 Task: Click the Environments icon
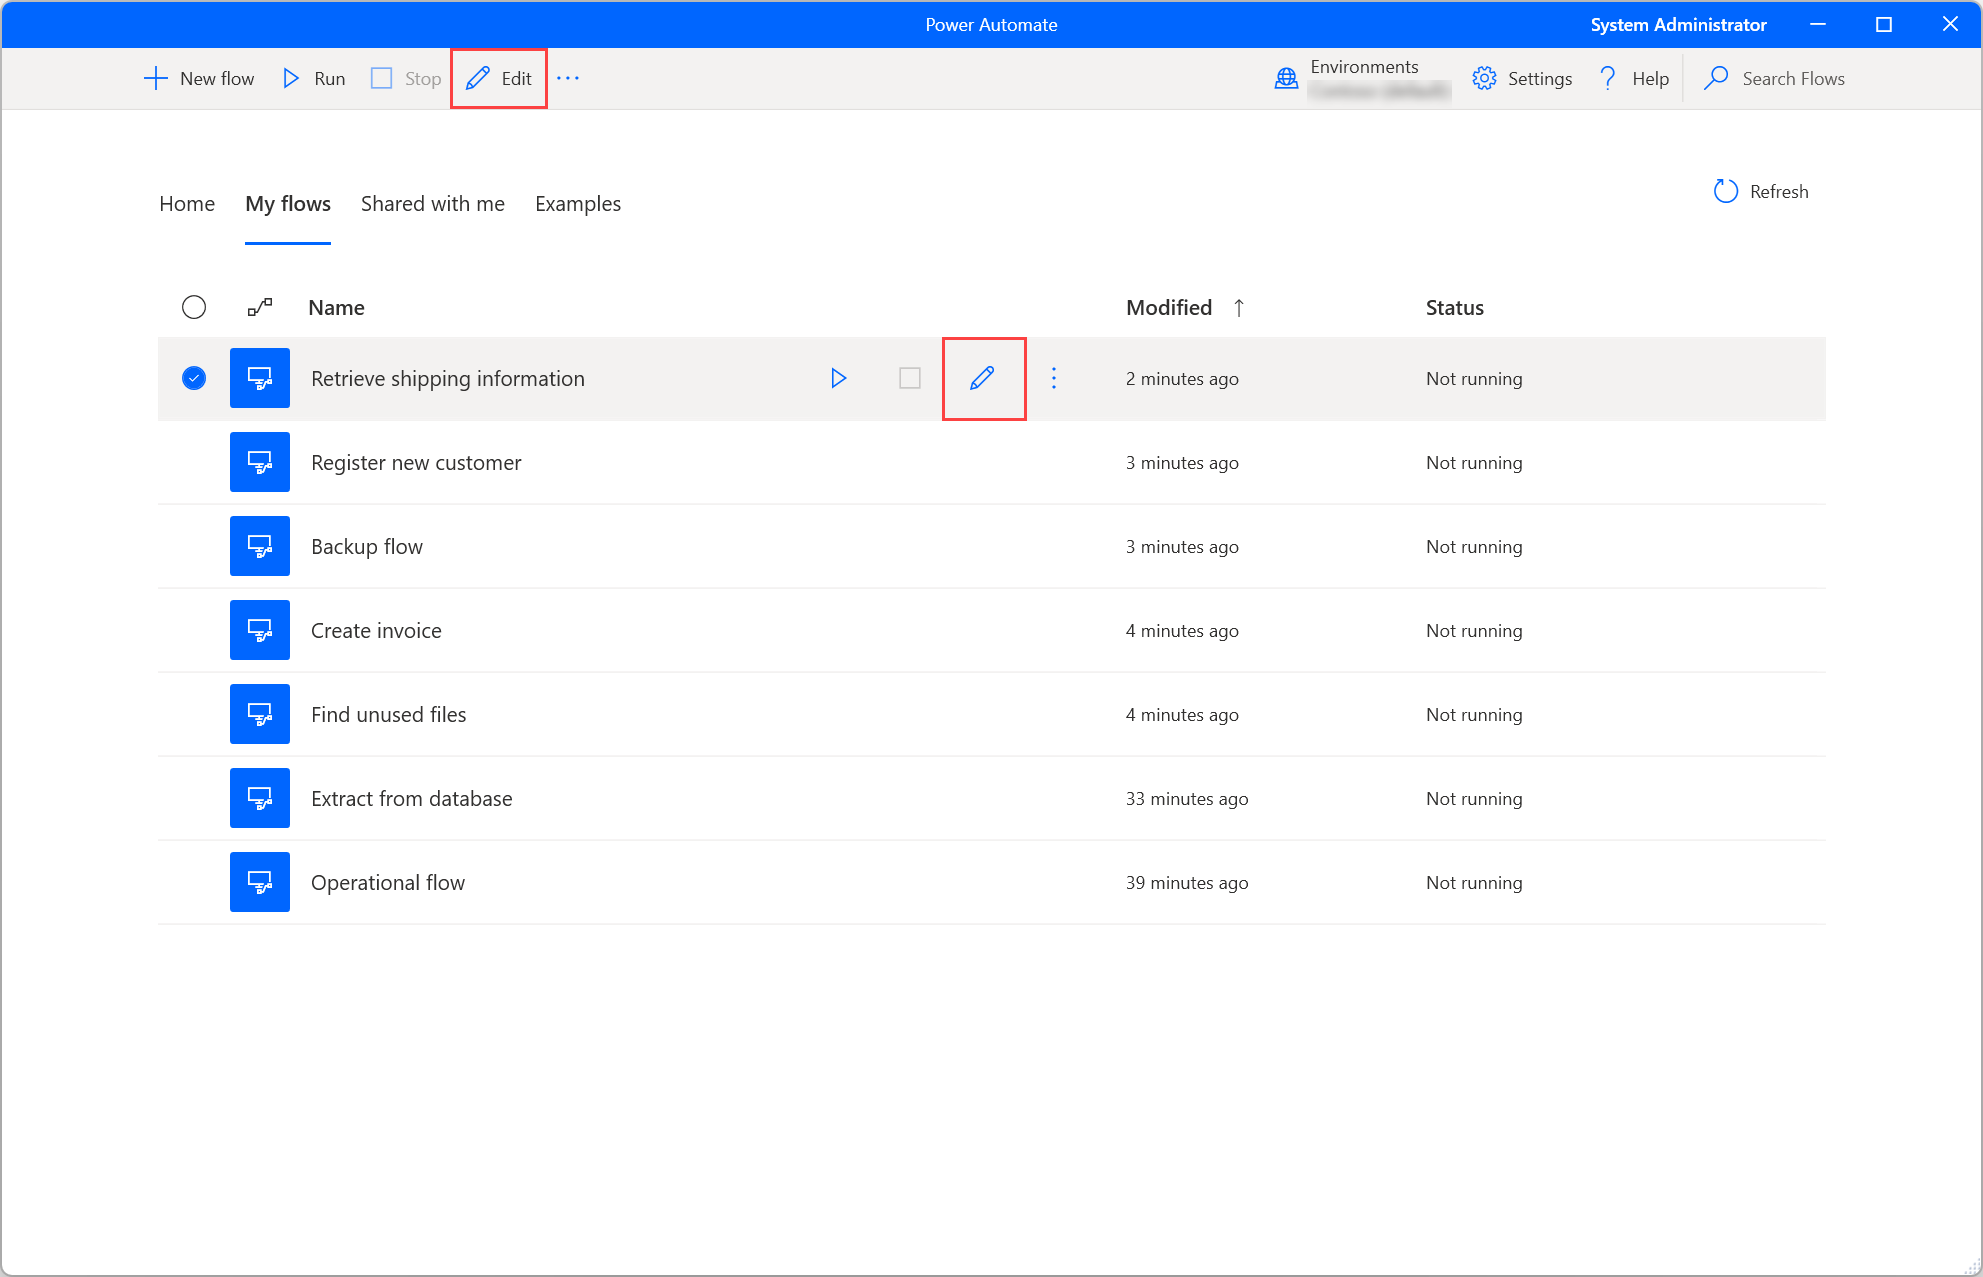[x=1285, y=78]
